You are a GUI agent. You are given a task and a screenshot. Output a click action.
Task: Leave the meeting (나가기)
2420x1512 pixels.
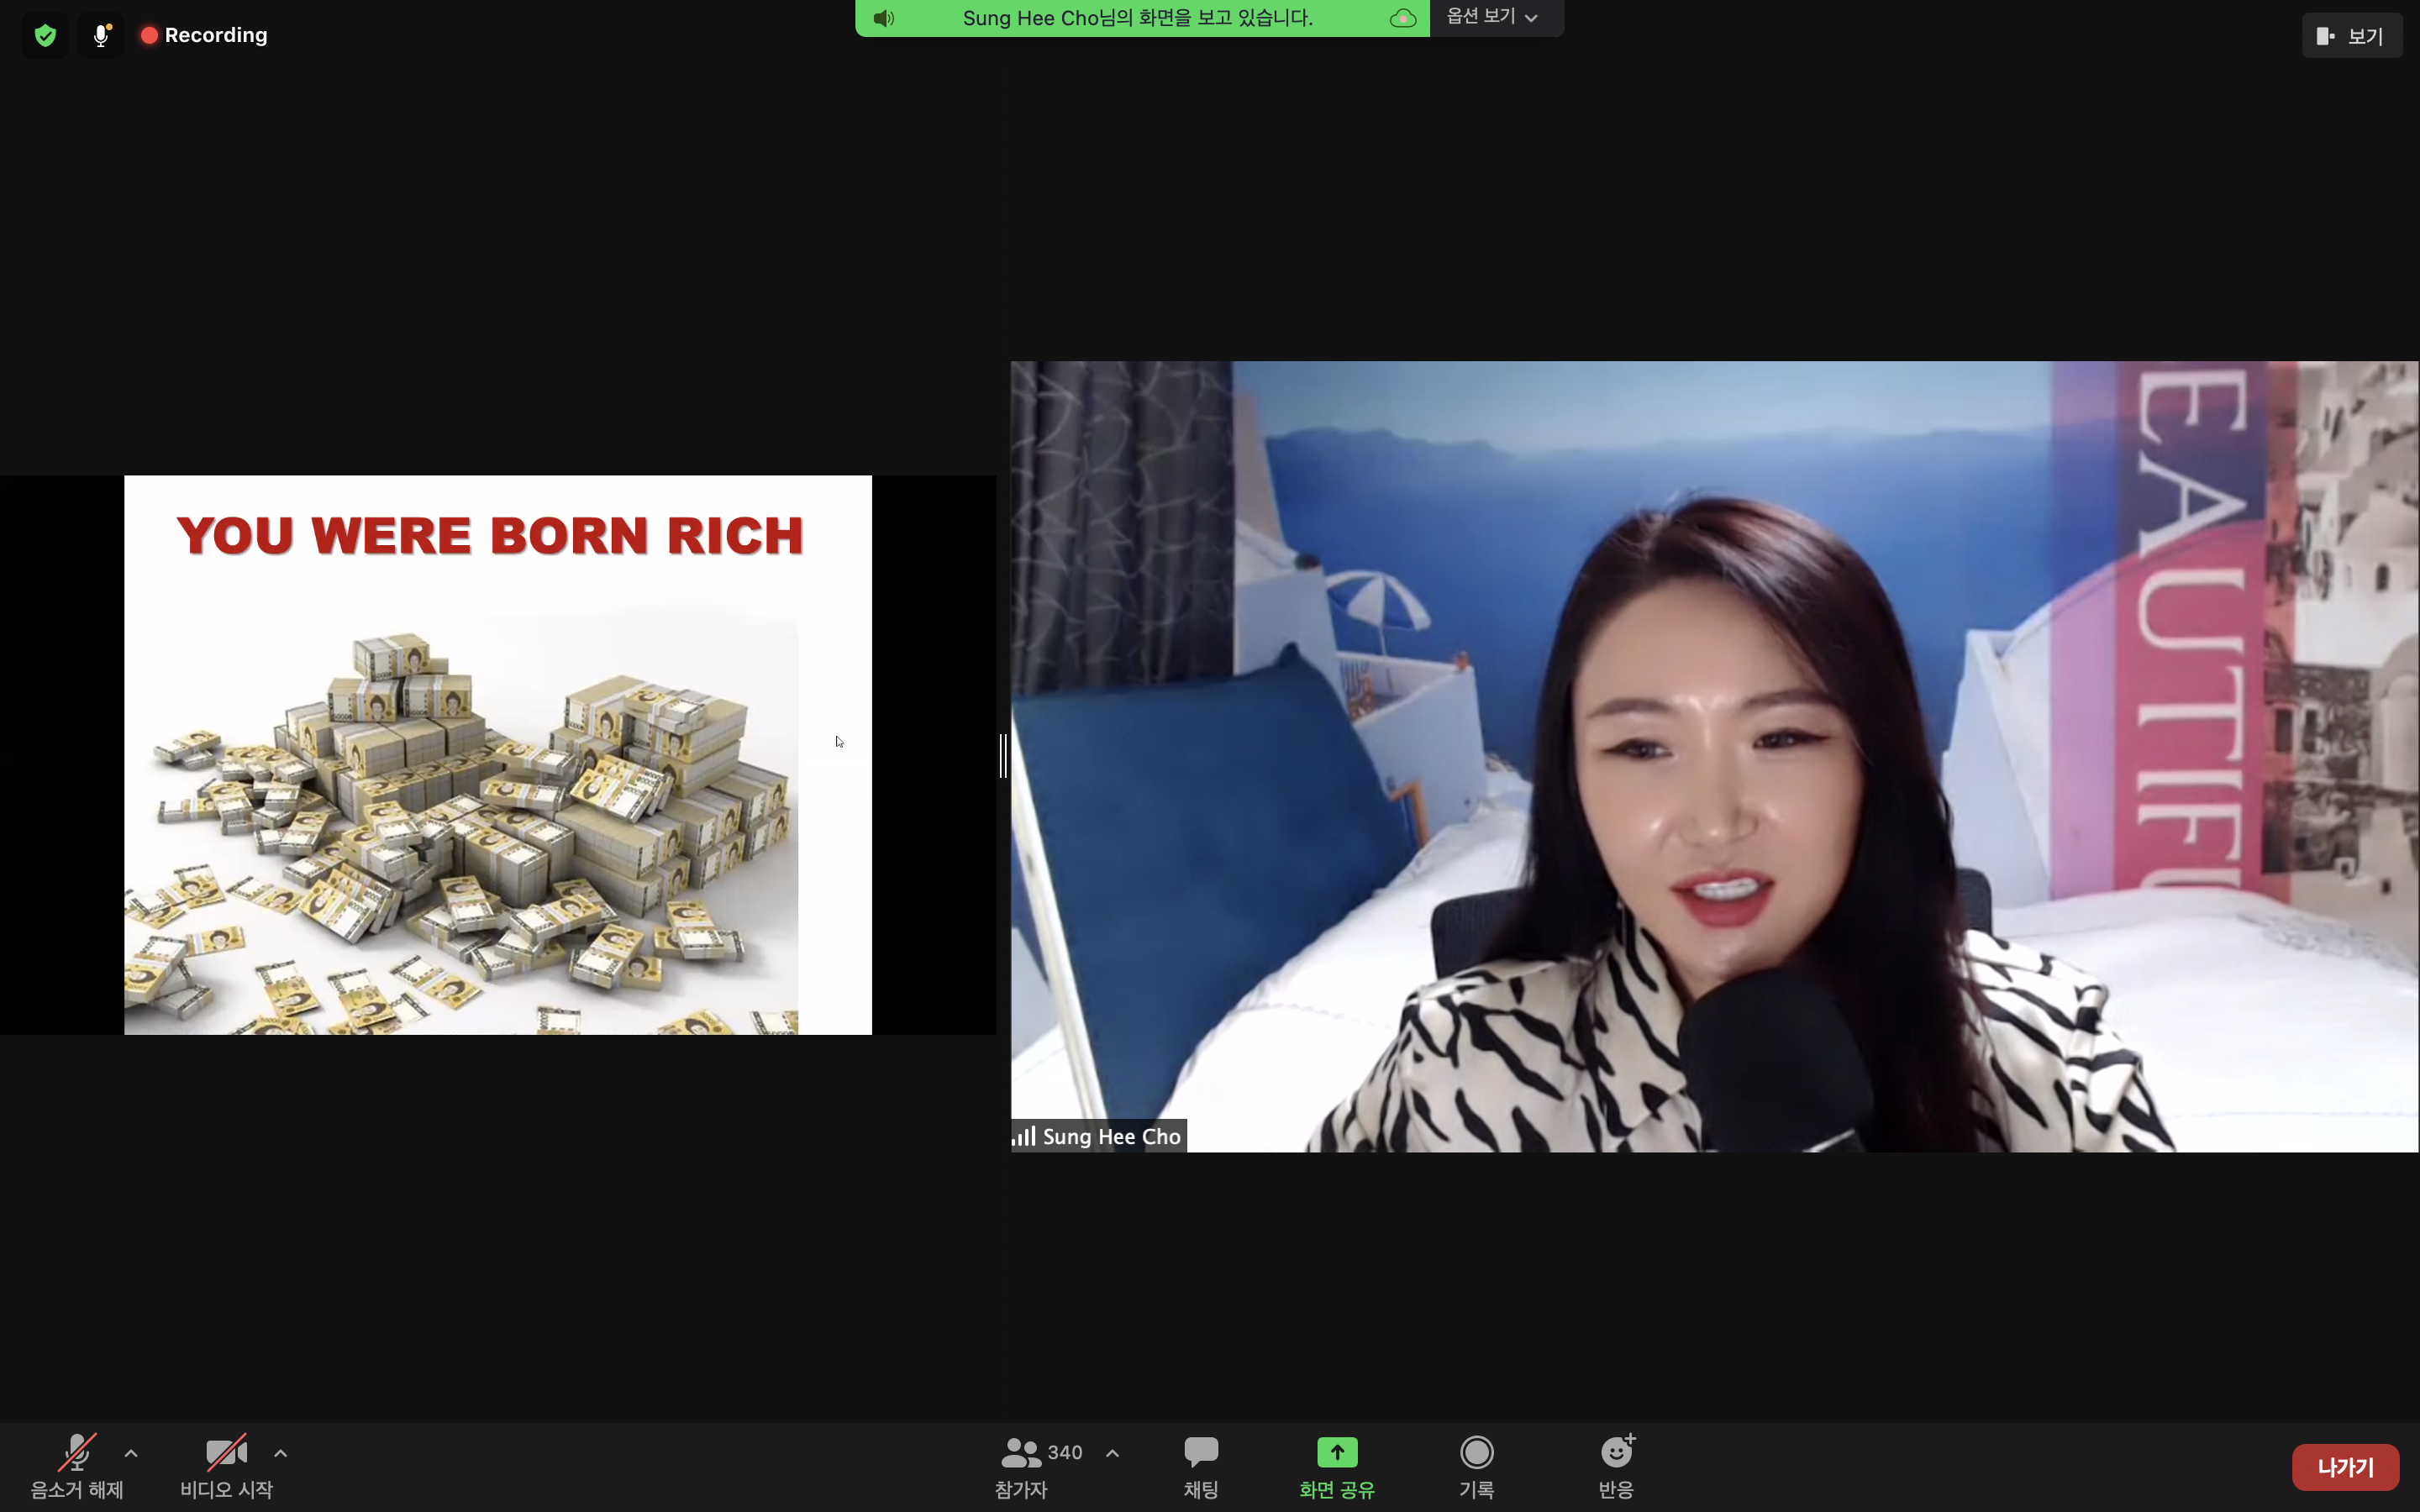2344,1467
